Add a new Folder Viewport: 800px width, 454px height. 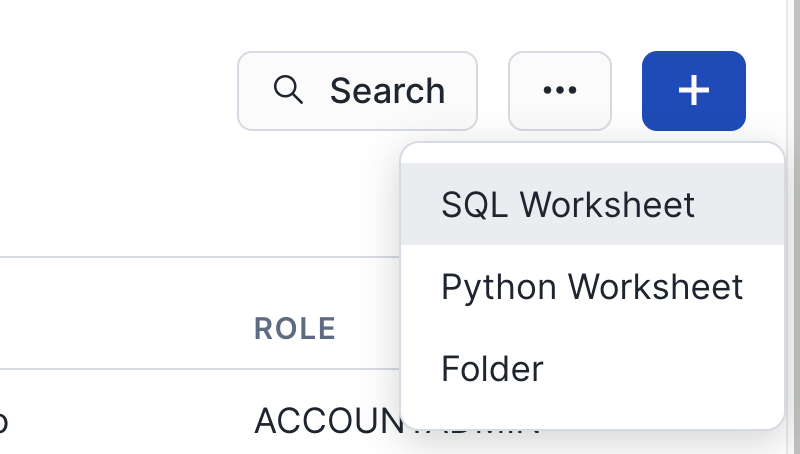(492, 369)
